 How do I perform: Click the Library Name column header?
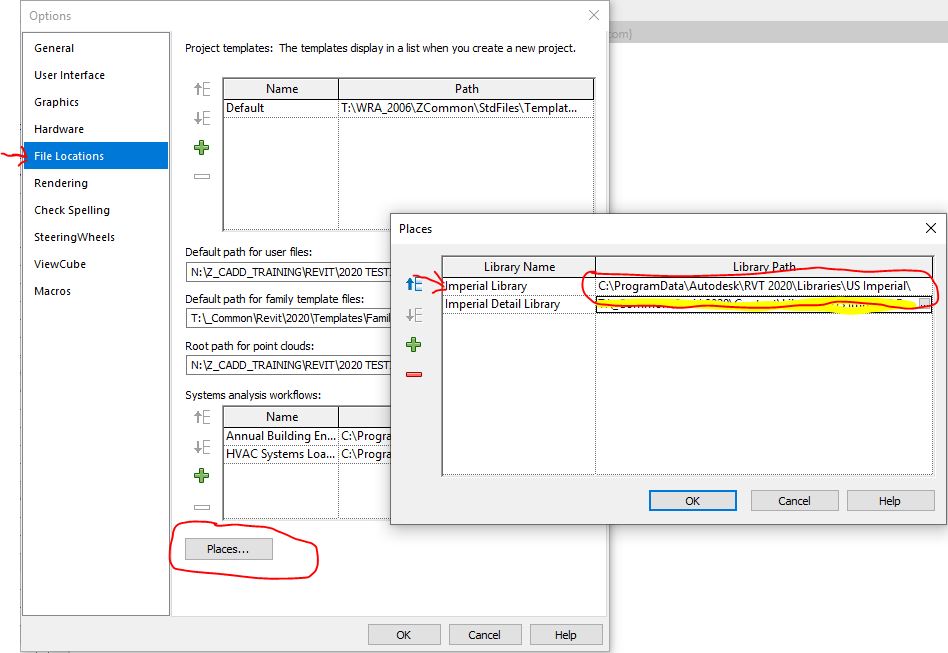coord(519,267)
